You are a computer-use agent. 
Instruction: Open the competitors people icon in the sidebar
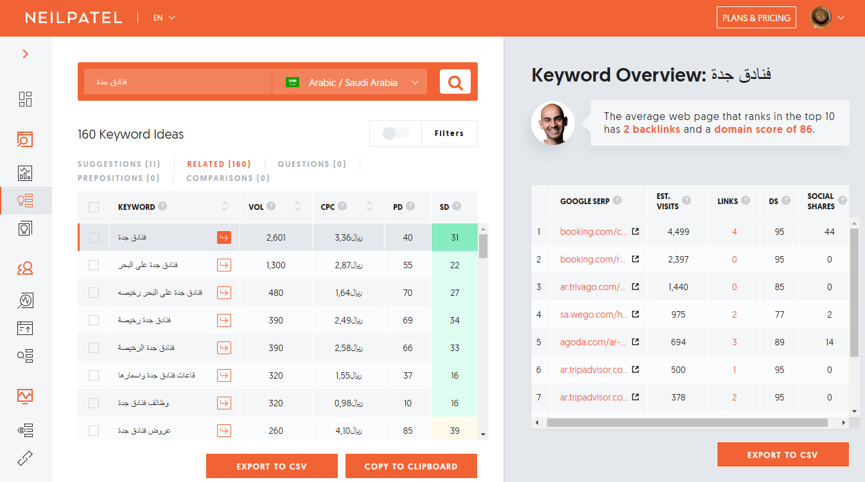tap(25, 268)
